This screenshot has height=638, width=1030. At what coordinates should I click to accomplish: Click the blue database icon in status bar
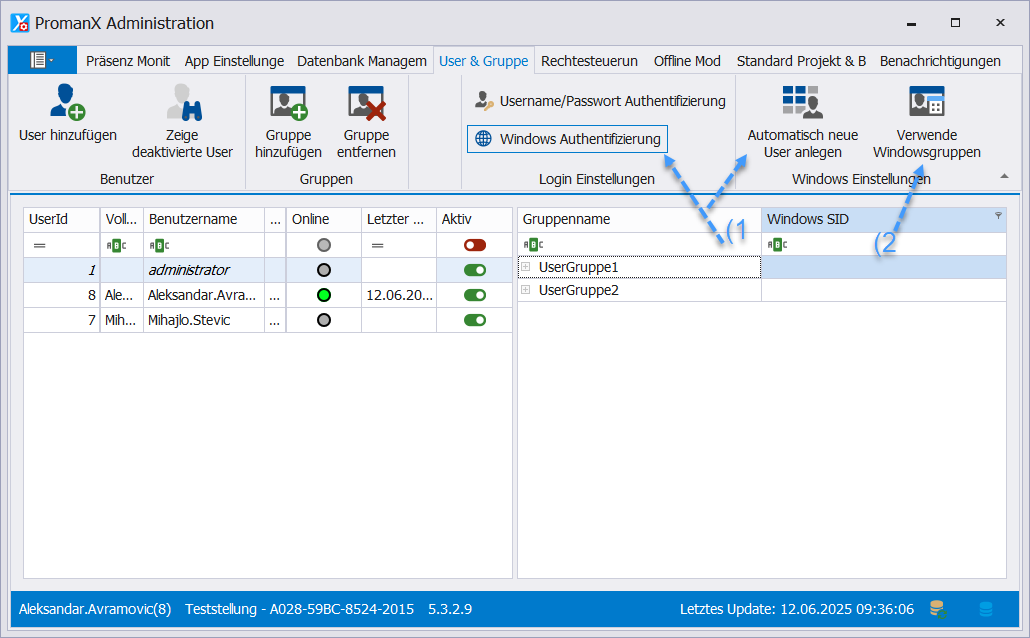(985, 609)
